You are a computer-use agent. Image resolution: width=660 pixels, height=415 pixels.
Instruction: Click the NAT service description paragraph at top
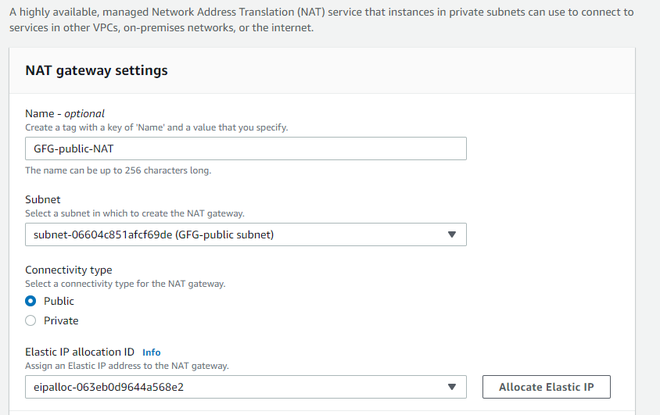coord(320,19)
